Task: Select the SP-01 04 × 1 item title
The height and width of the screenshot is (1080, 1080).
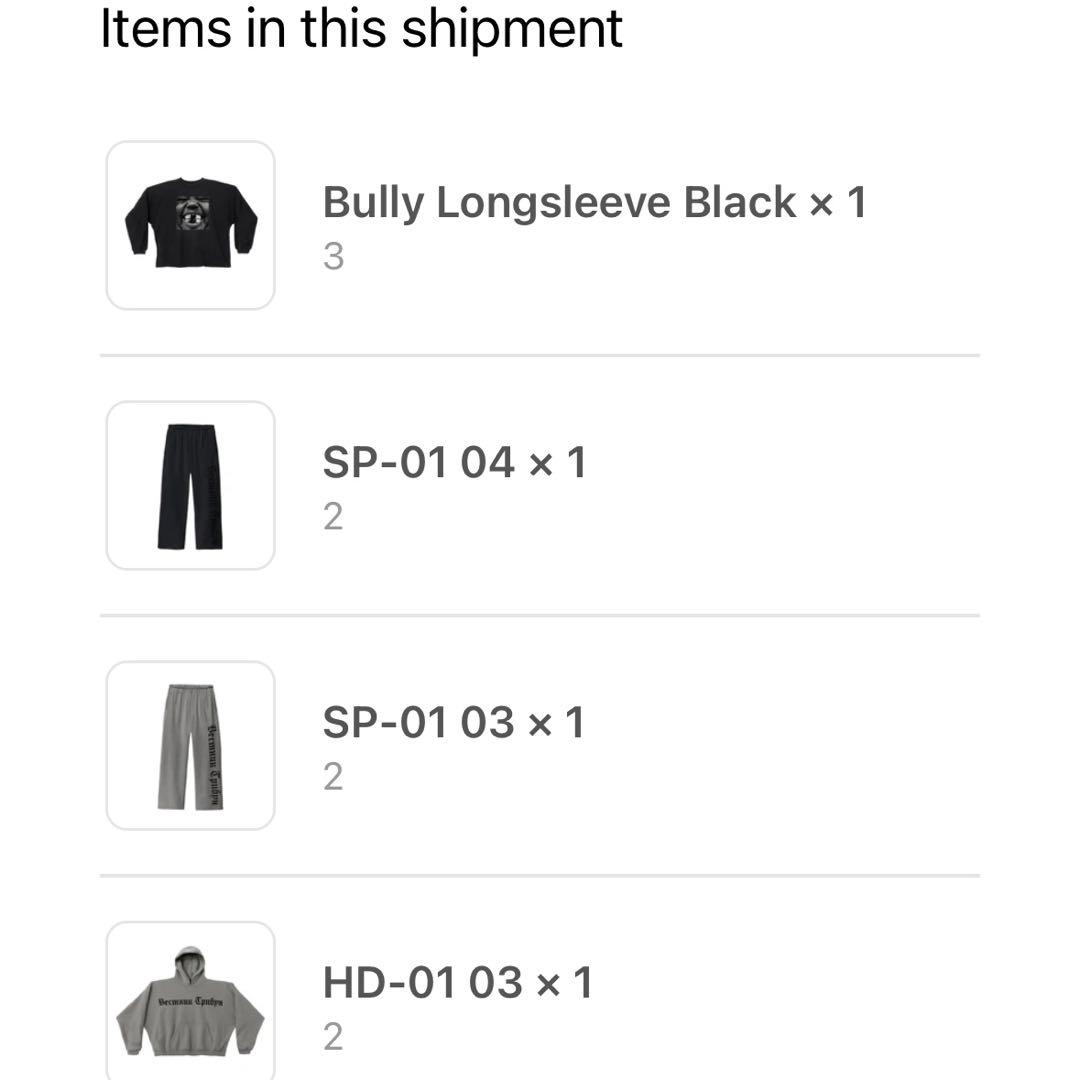Action: 455,462
